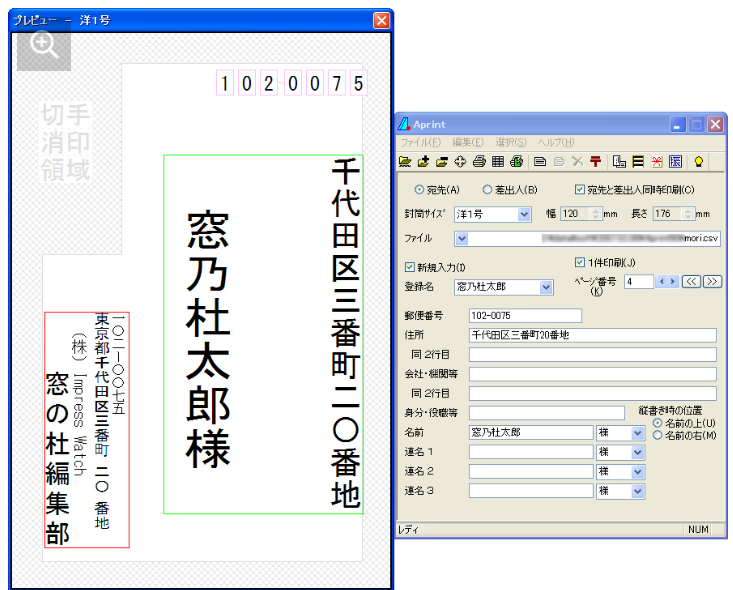The width and height of the screenshot is (733, 590).
Task: Click the magnifier zoom icon in preview
Action: tap(44, 44)
